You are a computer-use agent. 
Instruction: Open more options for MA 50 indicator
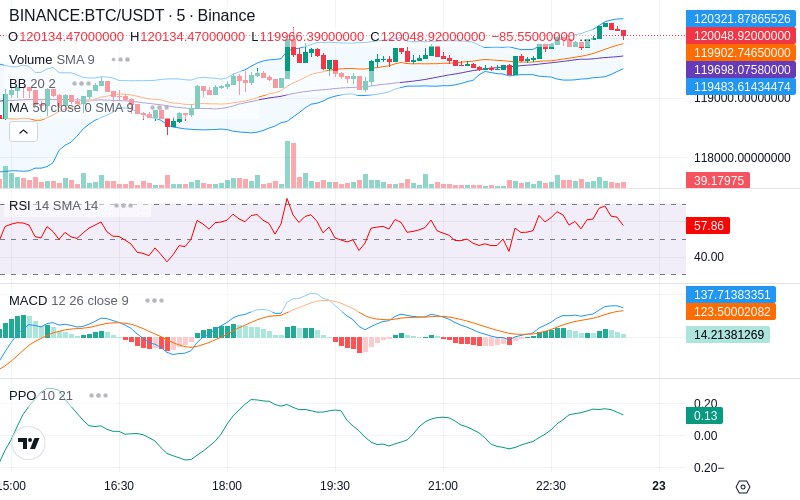coord(159,108)
